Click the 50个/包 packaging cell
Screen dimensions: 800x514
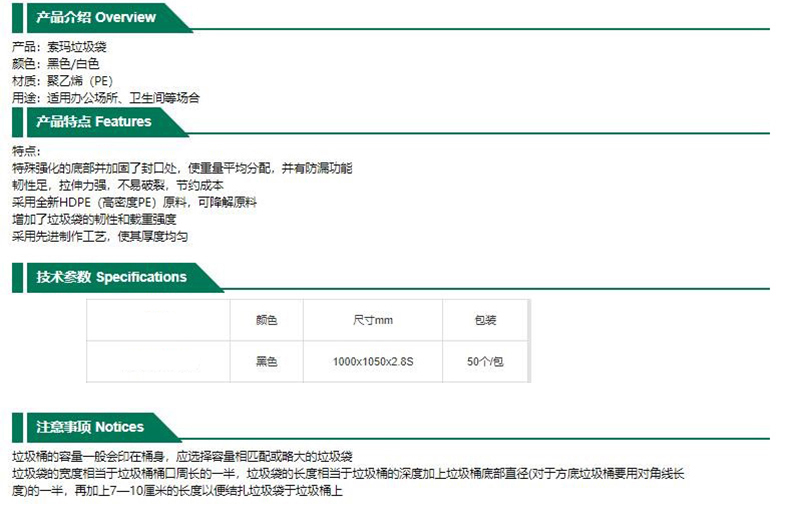pyautogui.click(x=485, y=361)
